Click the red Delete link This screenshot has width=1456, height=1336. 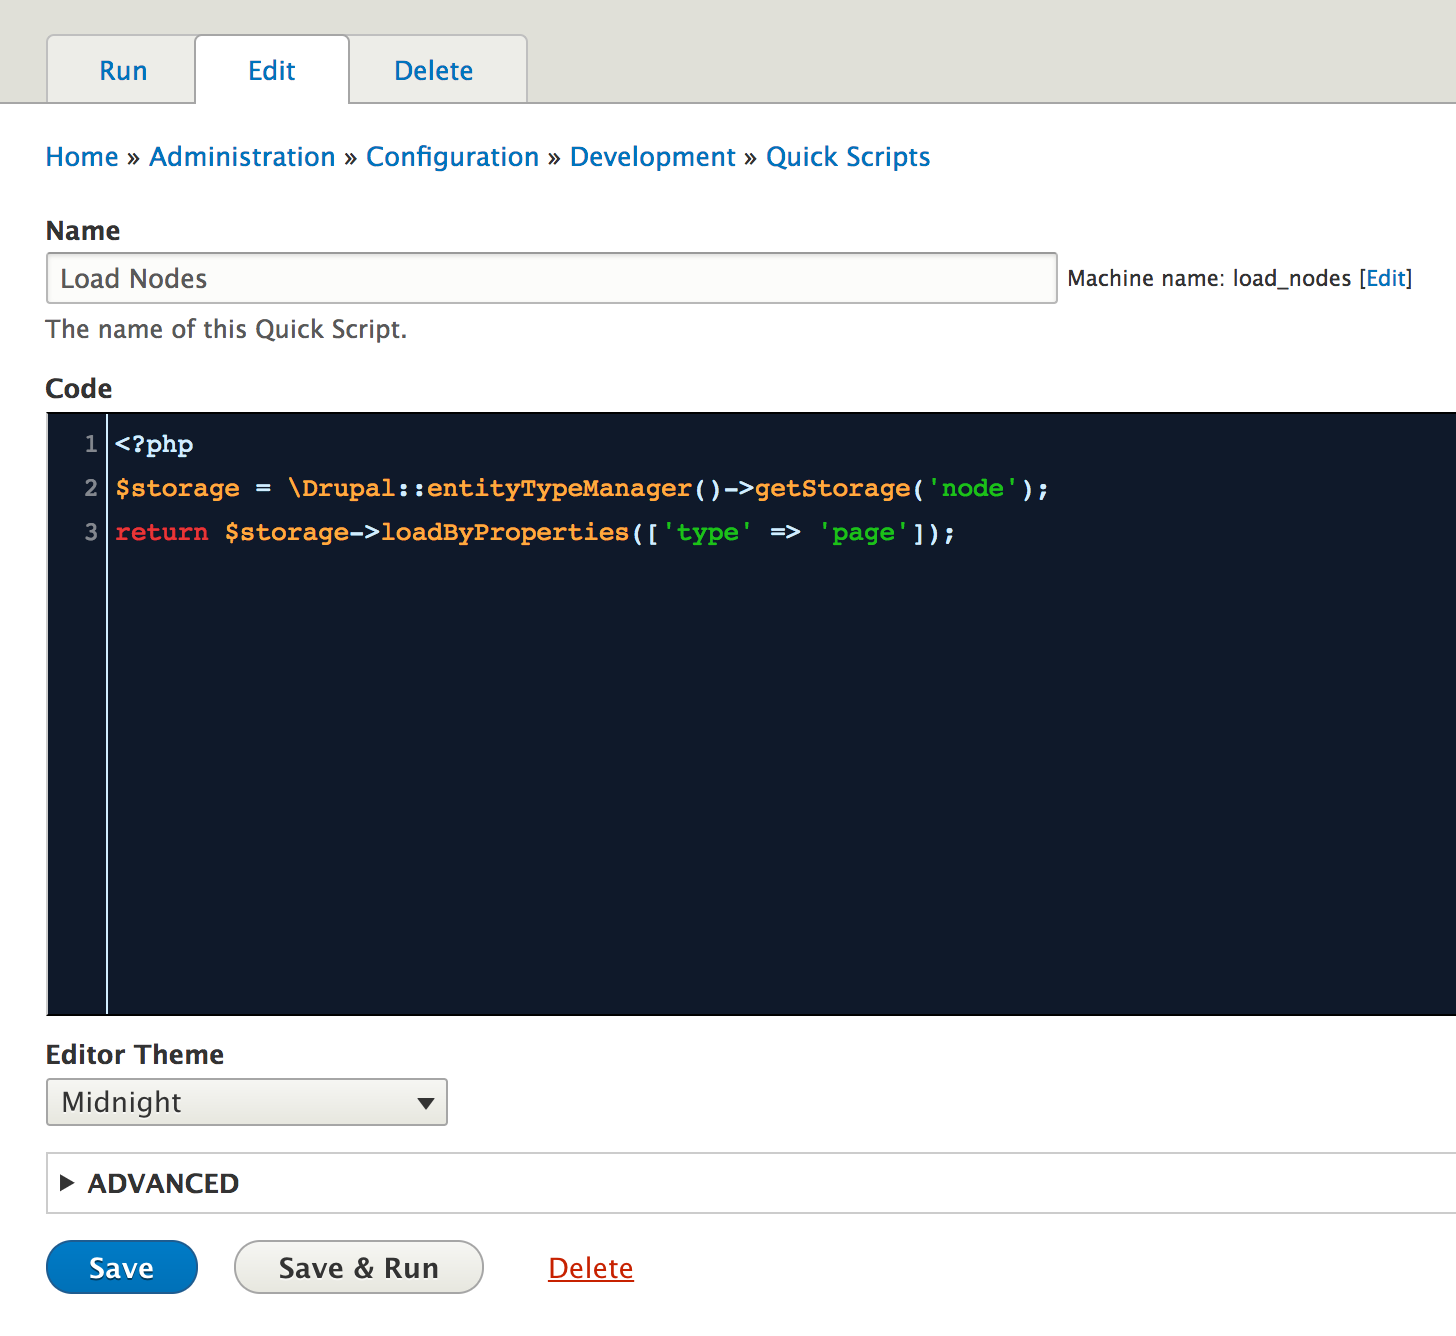591,1268
